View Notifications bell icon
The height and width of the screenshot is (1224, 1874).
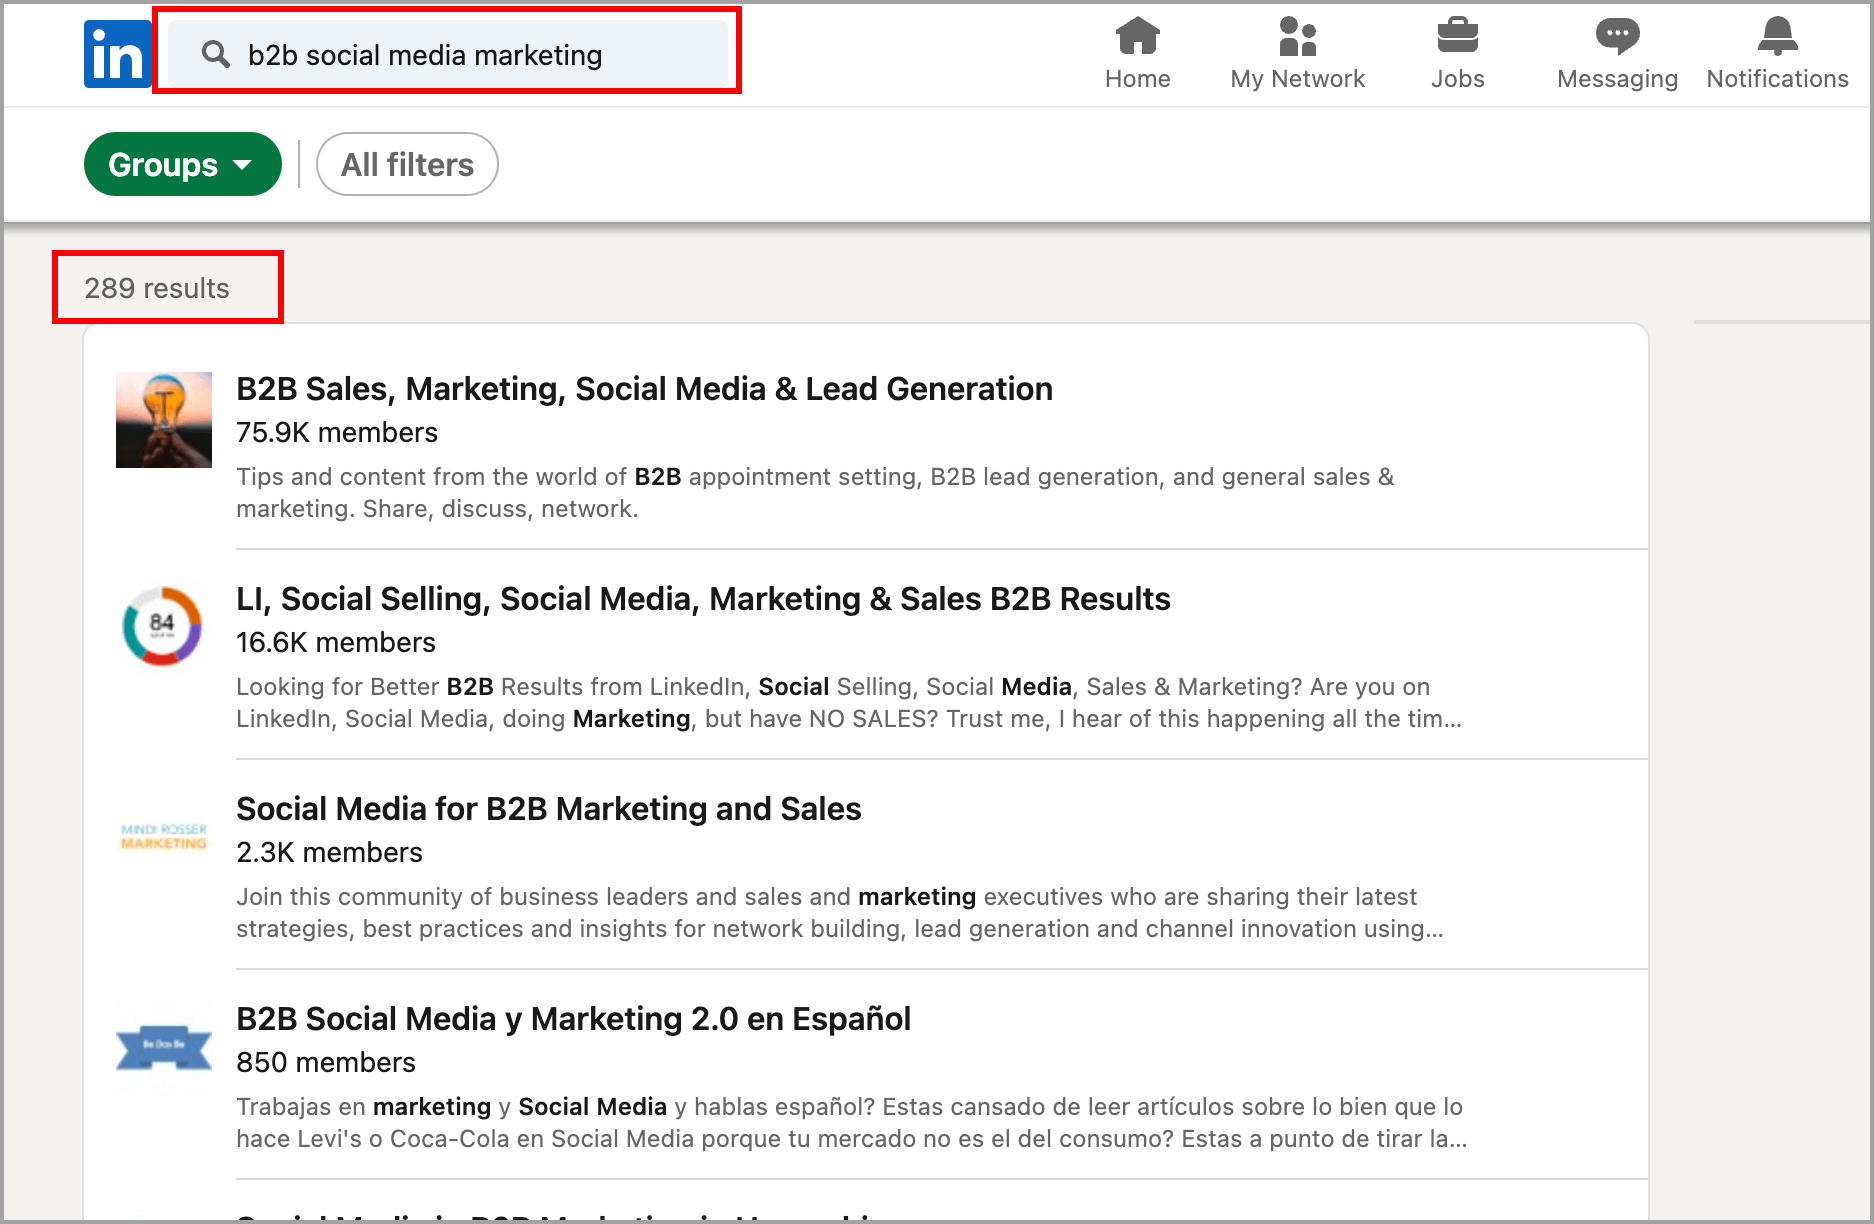[x=1777, y=37]
